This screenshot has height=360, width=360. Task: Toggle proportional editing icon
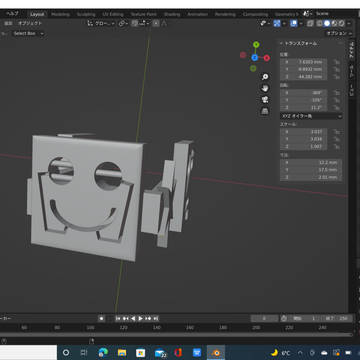(156, 23)
